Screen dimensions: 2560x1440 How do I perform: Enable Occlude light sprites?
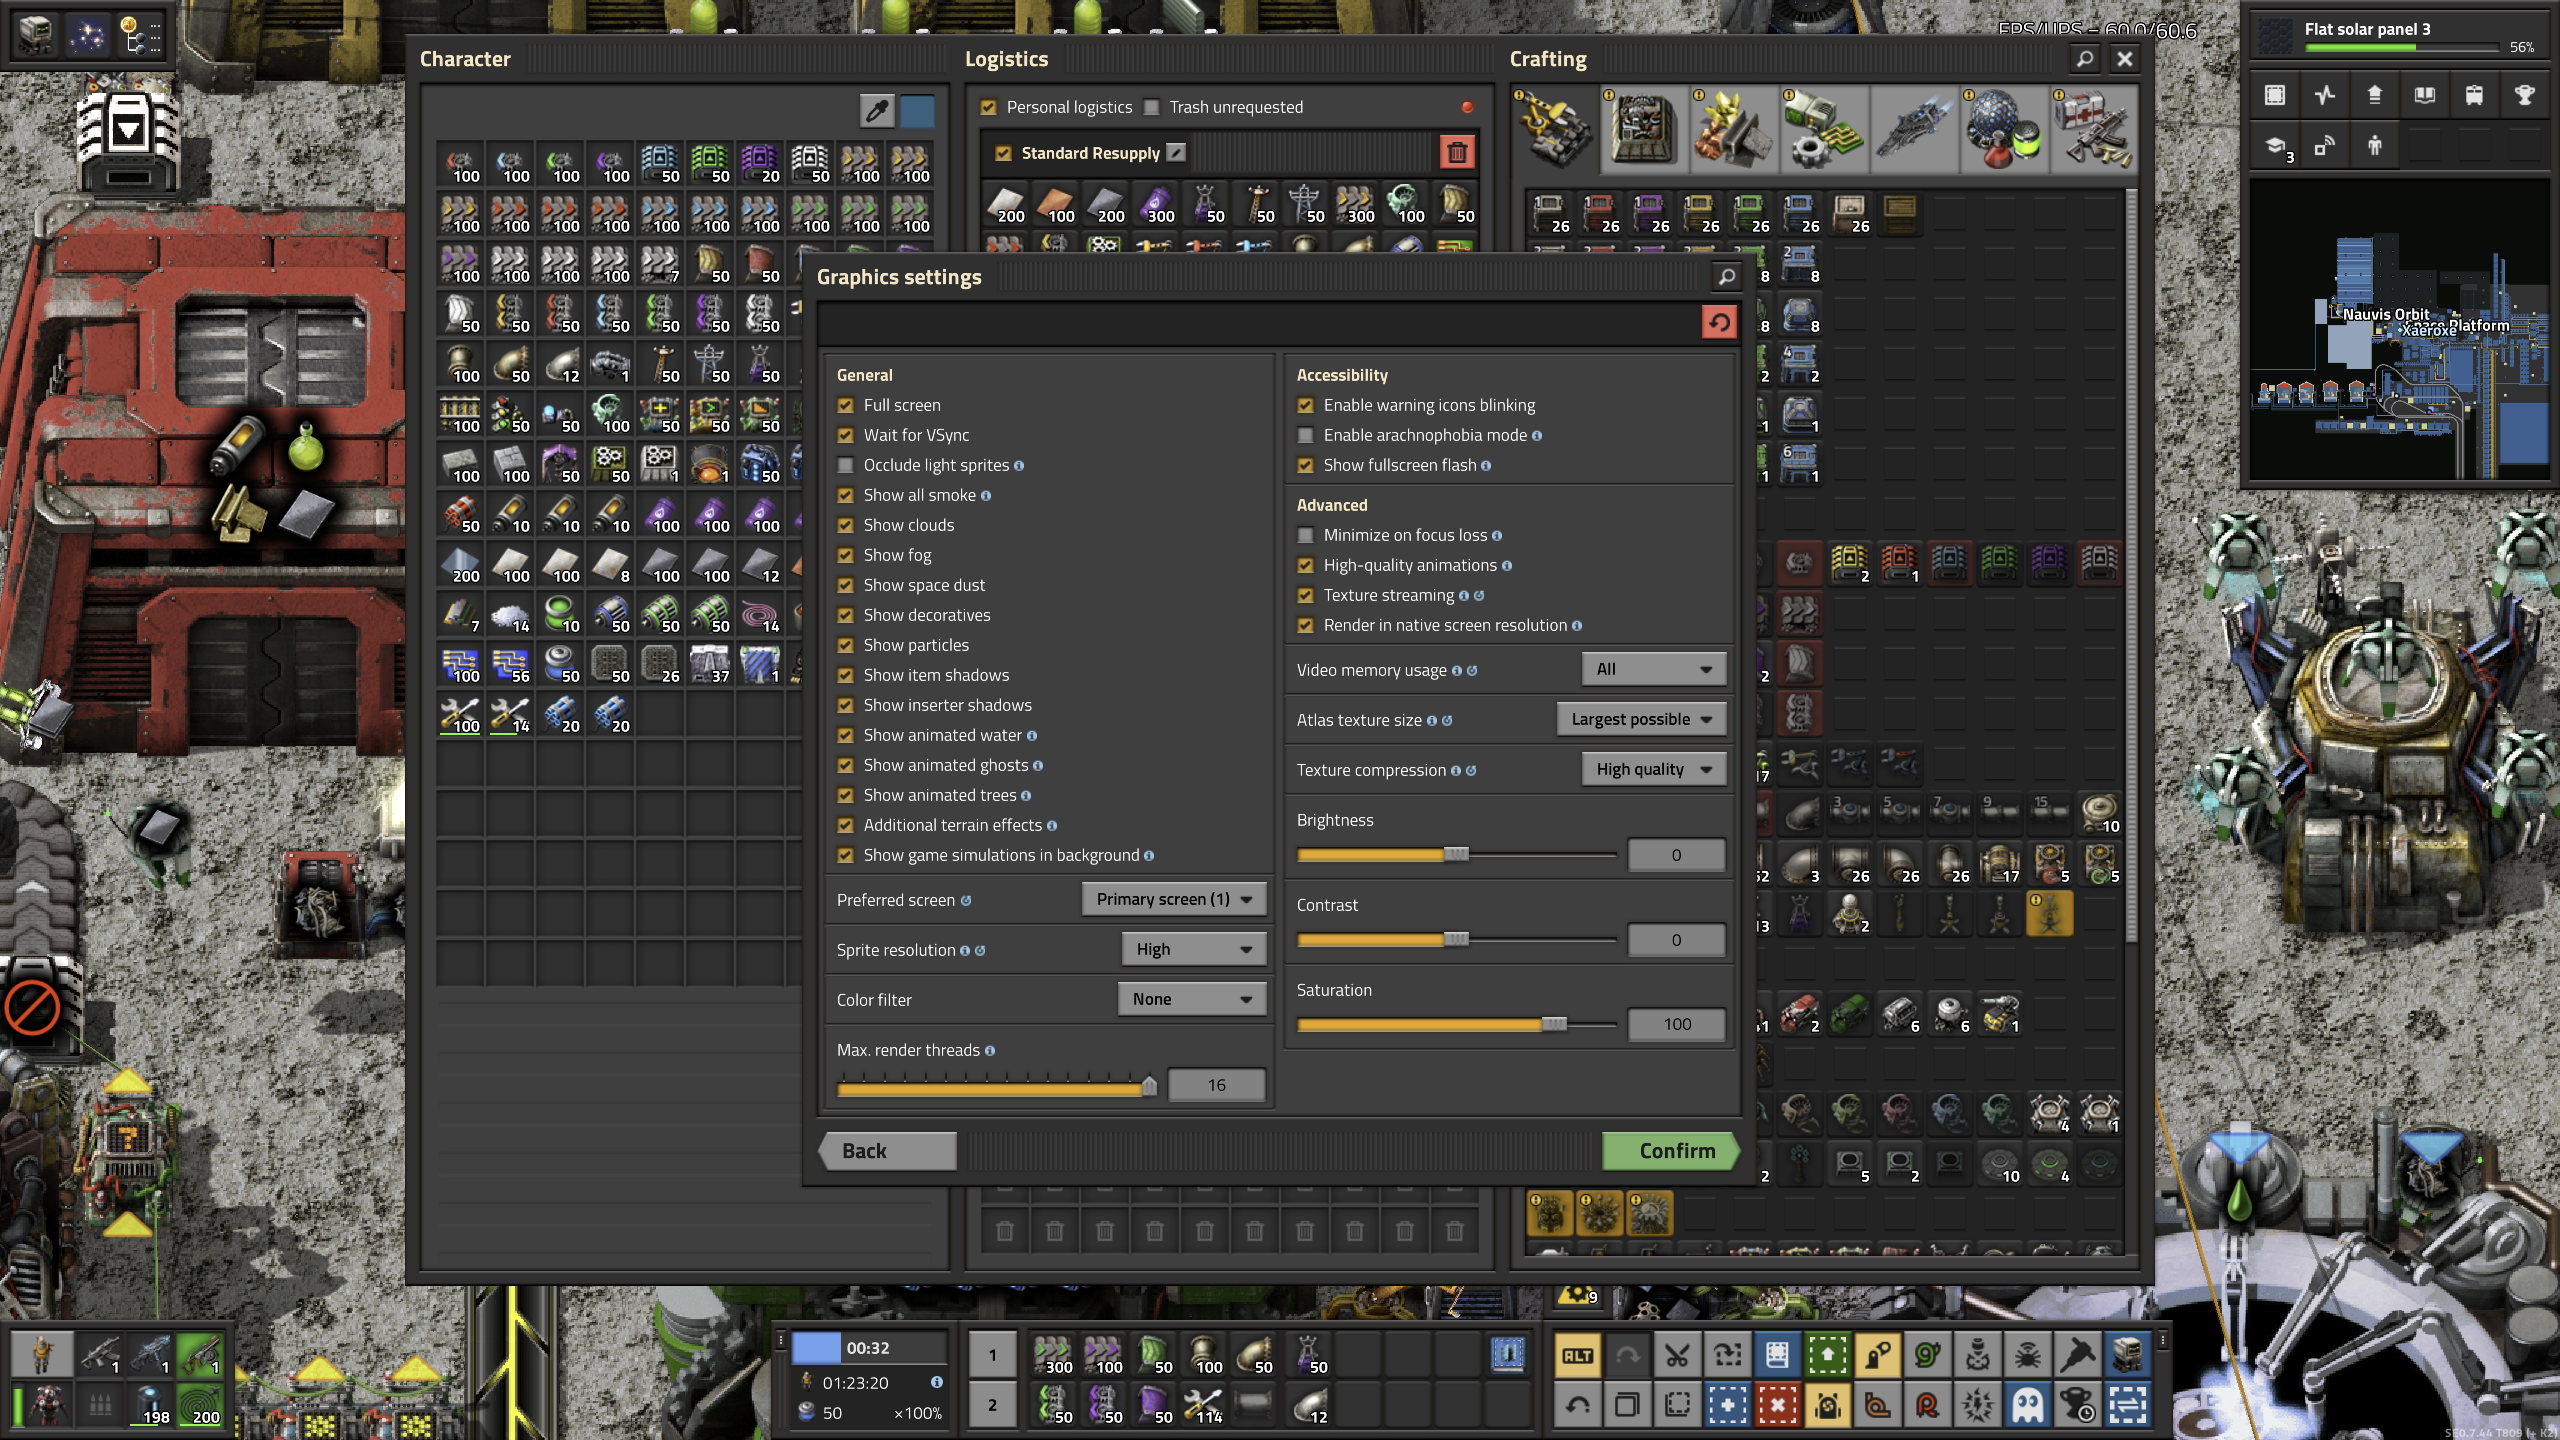(846, 465)
